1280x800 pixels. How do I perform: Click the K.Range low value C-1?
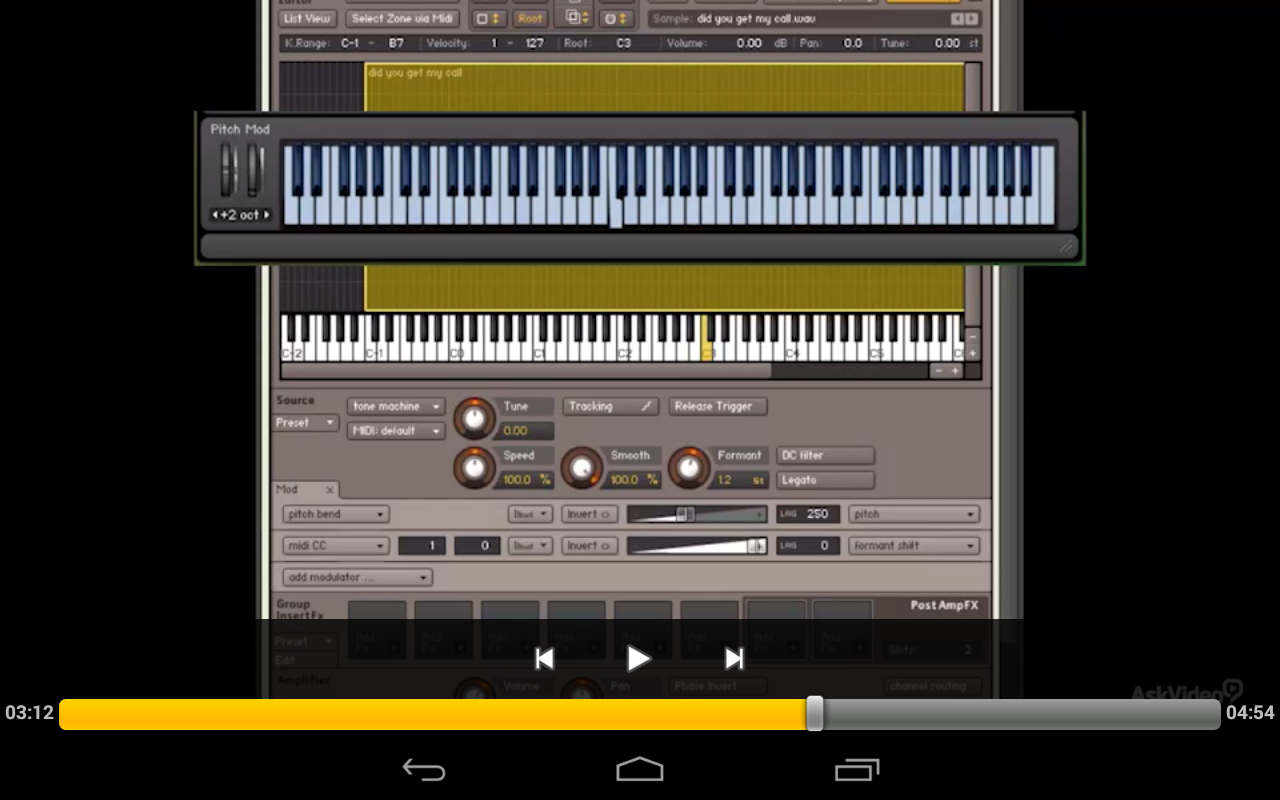coord(350,44)
